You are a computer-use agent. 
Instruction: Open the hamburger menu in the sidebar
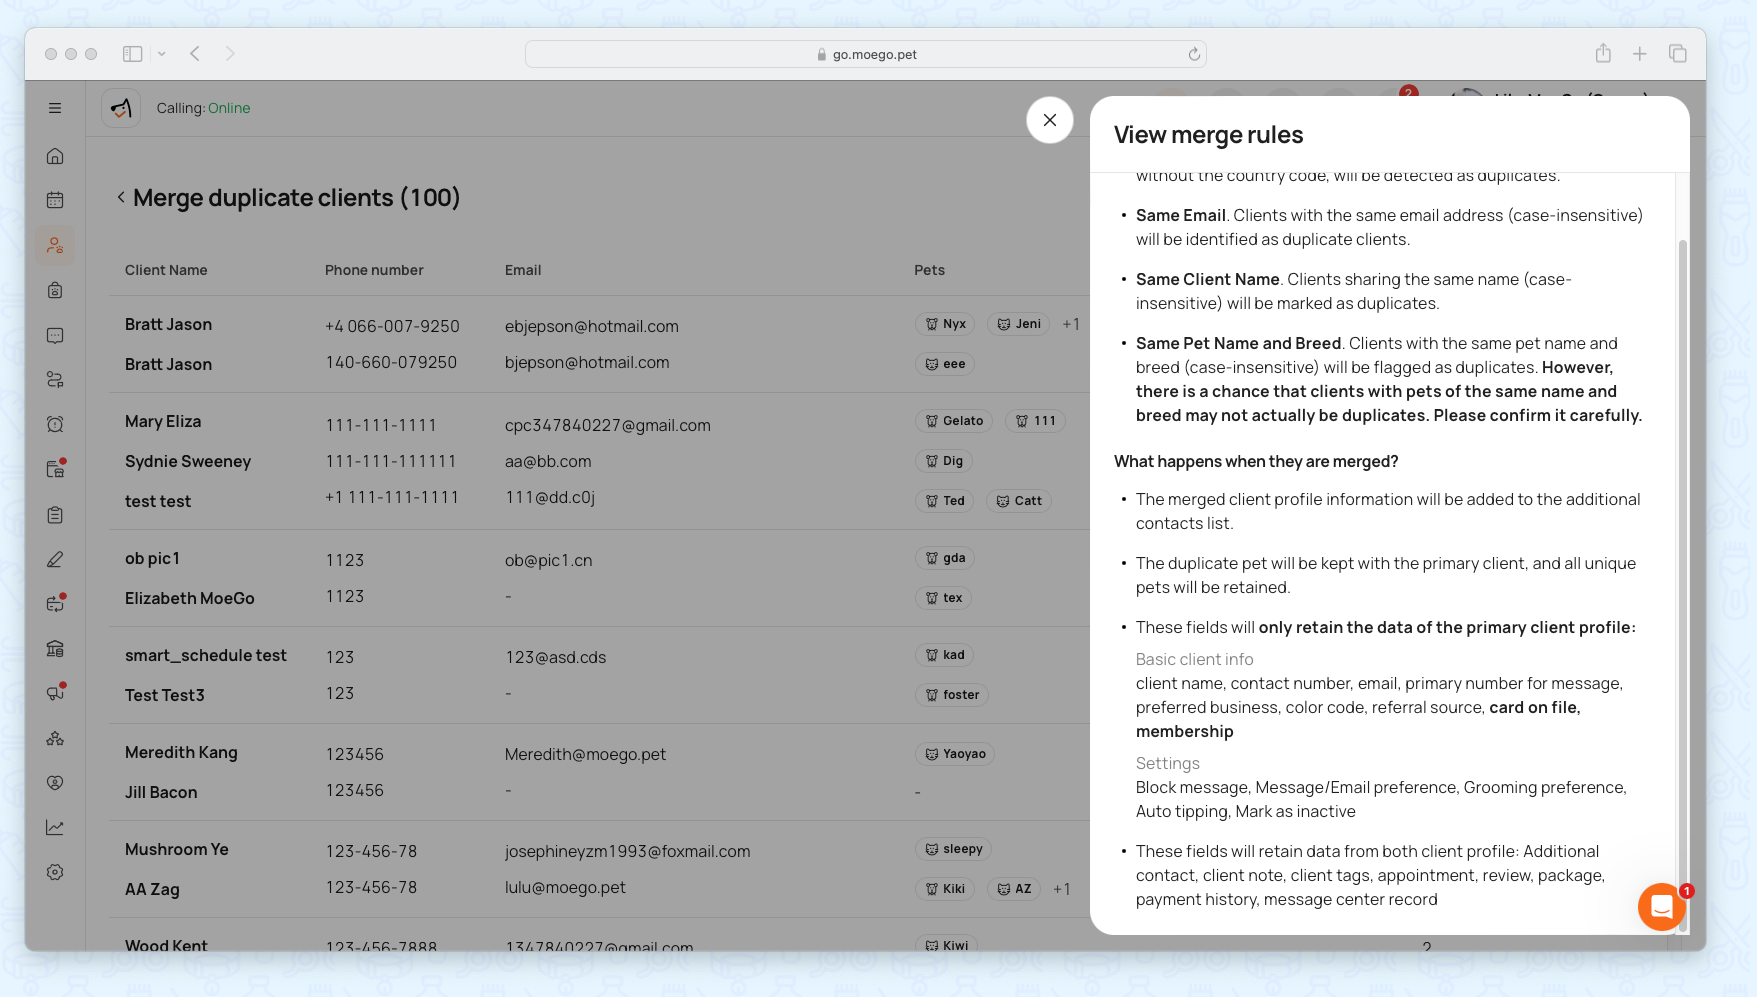pos(55,108)
